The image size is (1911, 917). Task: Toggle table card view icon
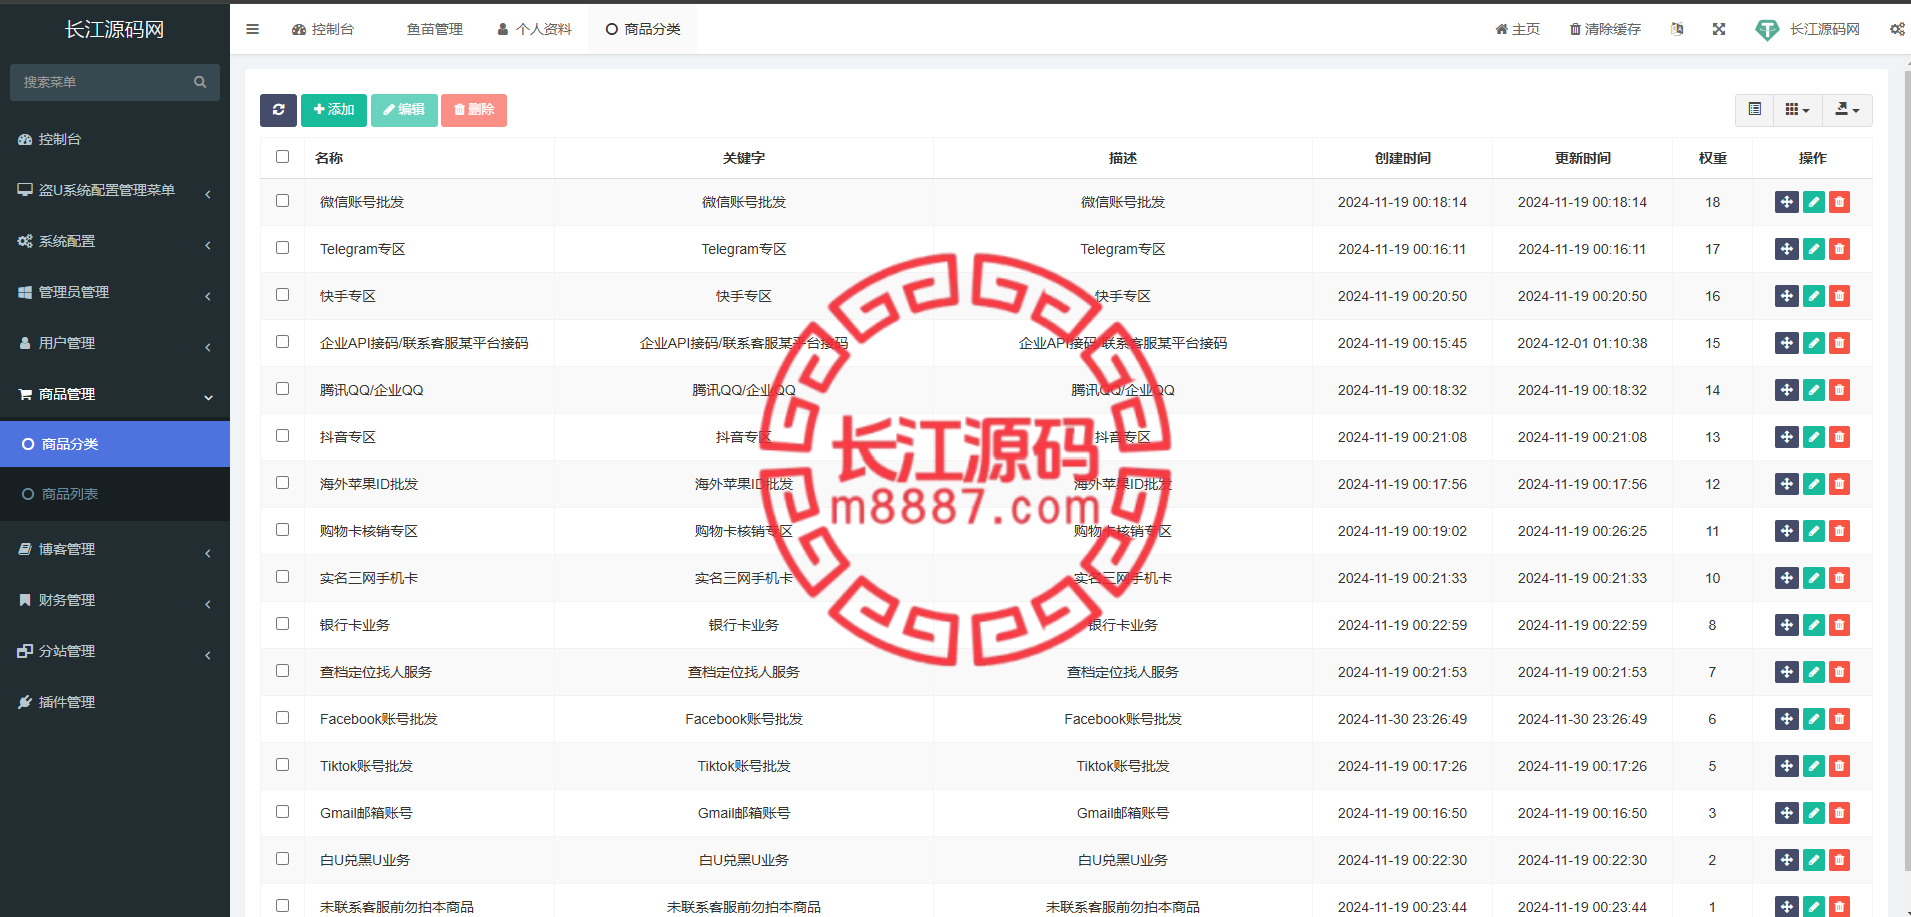pos(1754,110)
